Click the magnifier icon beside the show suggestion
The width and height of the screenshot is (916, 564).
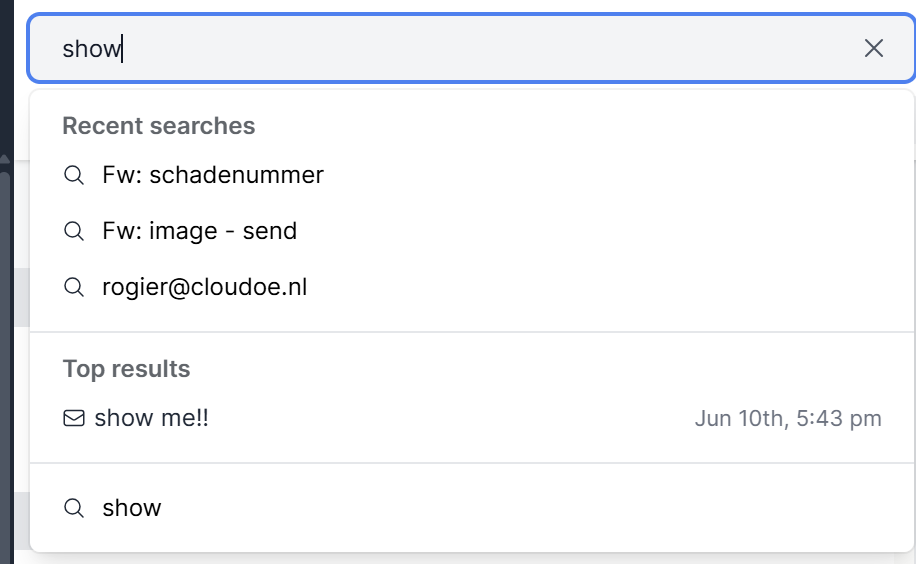click(x=73, y=508)
